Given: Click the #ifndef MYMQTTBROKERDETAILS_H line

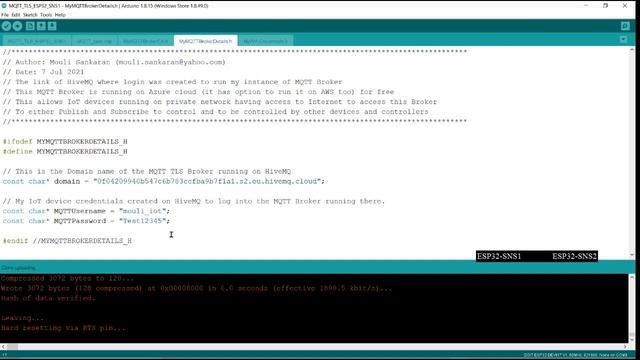Looking at the screenshot, I should point(65,142).
